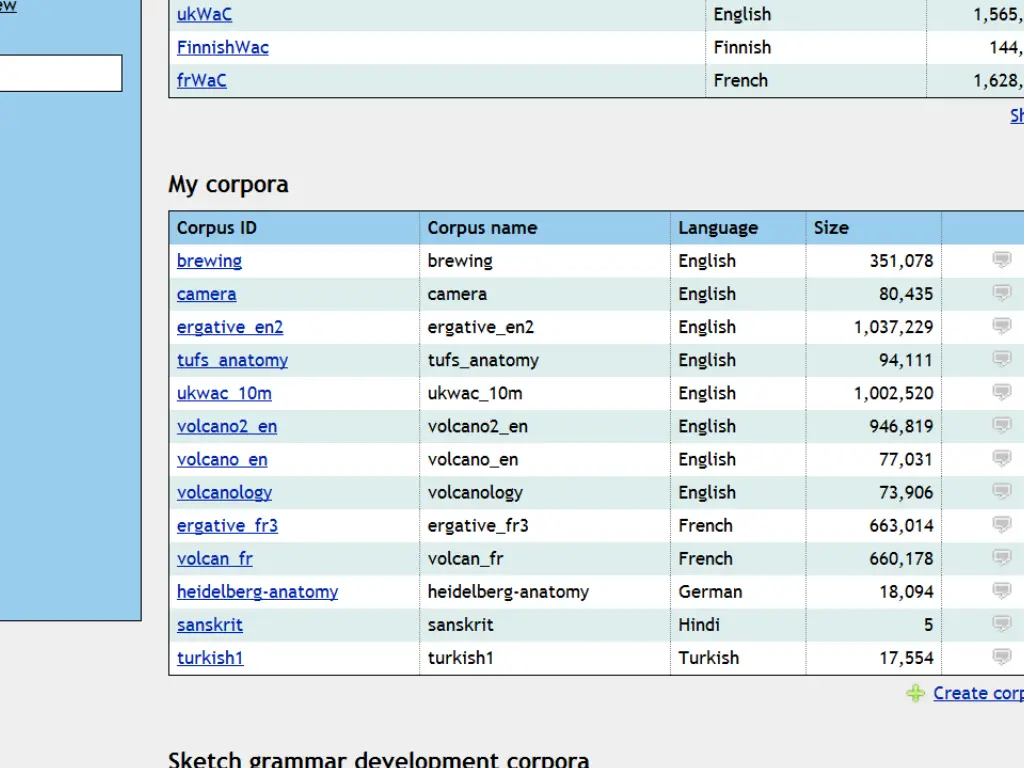Image resolution: width=1024 pixels, height=768 pixels.
Task: Click the comment icon in the brewing row
Action: coord(1001,260)
